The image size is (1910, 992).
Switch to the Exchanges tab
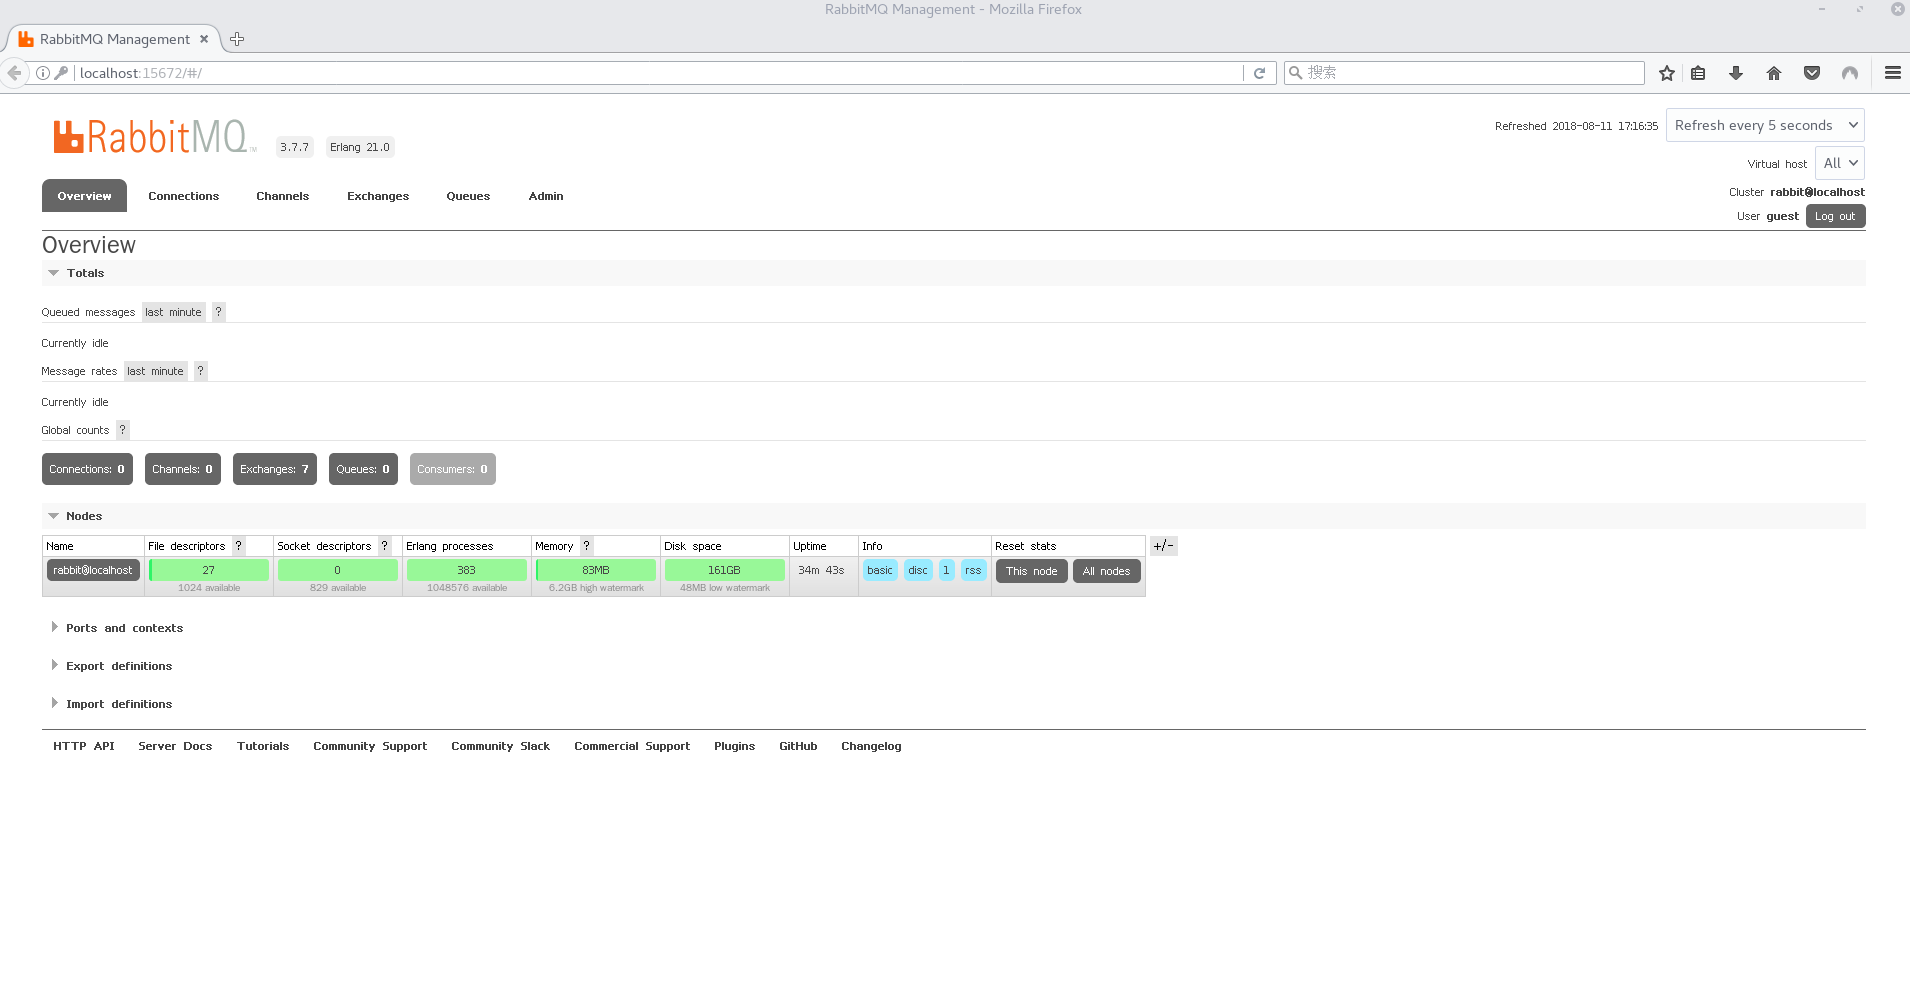pyautogui.click(x=378, y=196)
